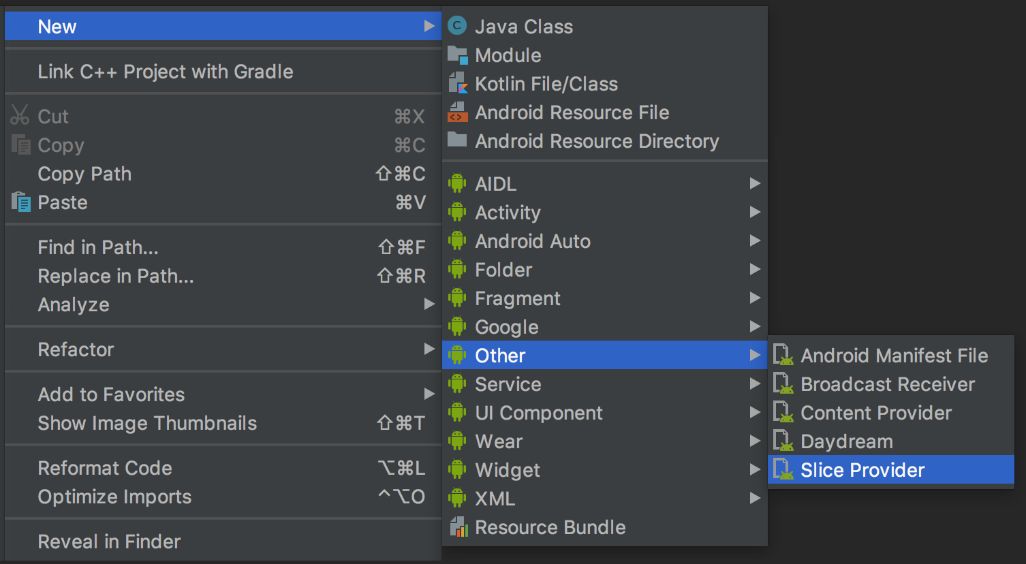Expand the Fragment submenu arrow

(755, 298)
